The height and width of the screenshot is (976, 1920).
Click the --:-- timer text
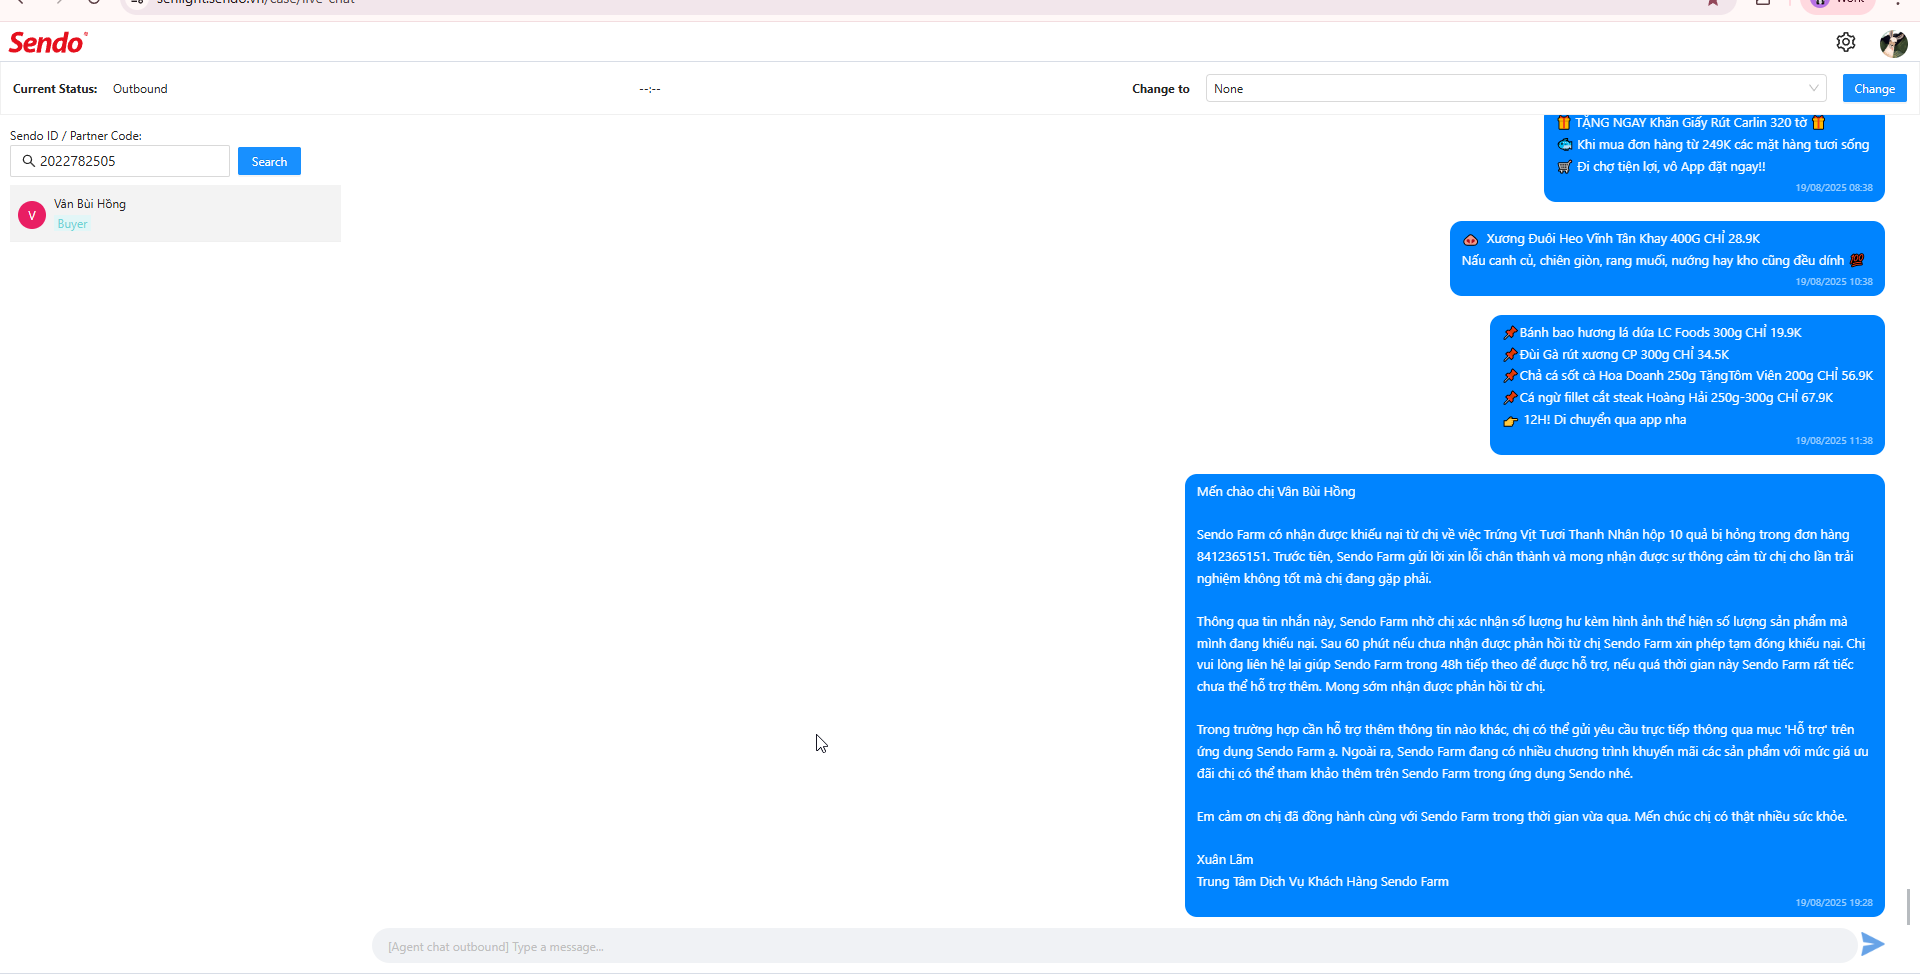(x=650, y=89)
